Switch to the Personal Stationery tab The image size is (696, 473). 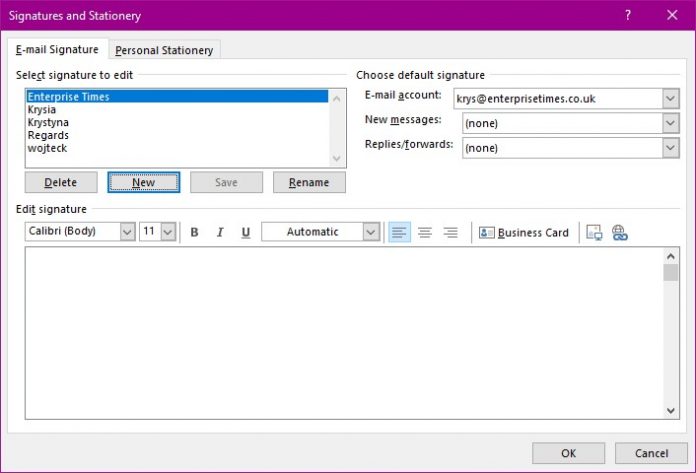pos(164,50)
